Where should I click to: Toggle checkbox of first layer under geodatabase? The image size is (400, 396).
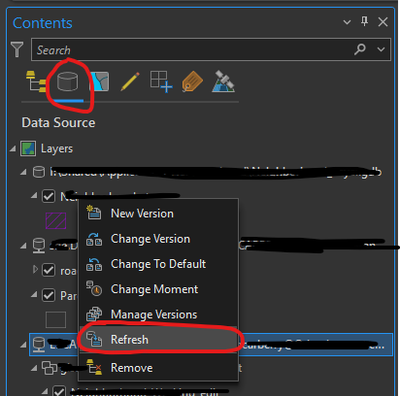point(48,196)
